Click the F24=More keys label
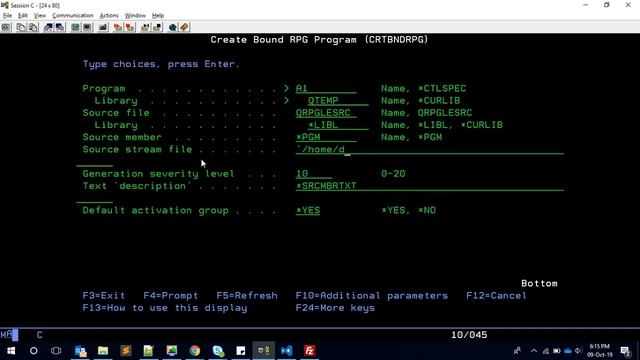This screenshot has width=640, height=360. (335, 308)
